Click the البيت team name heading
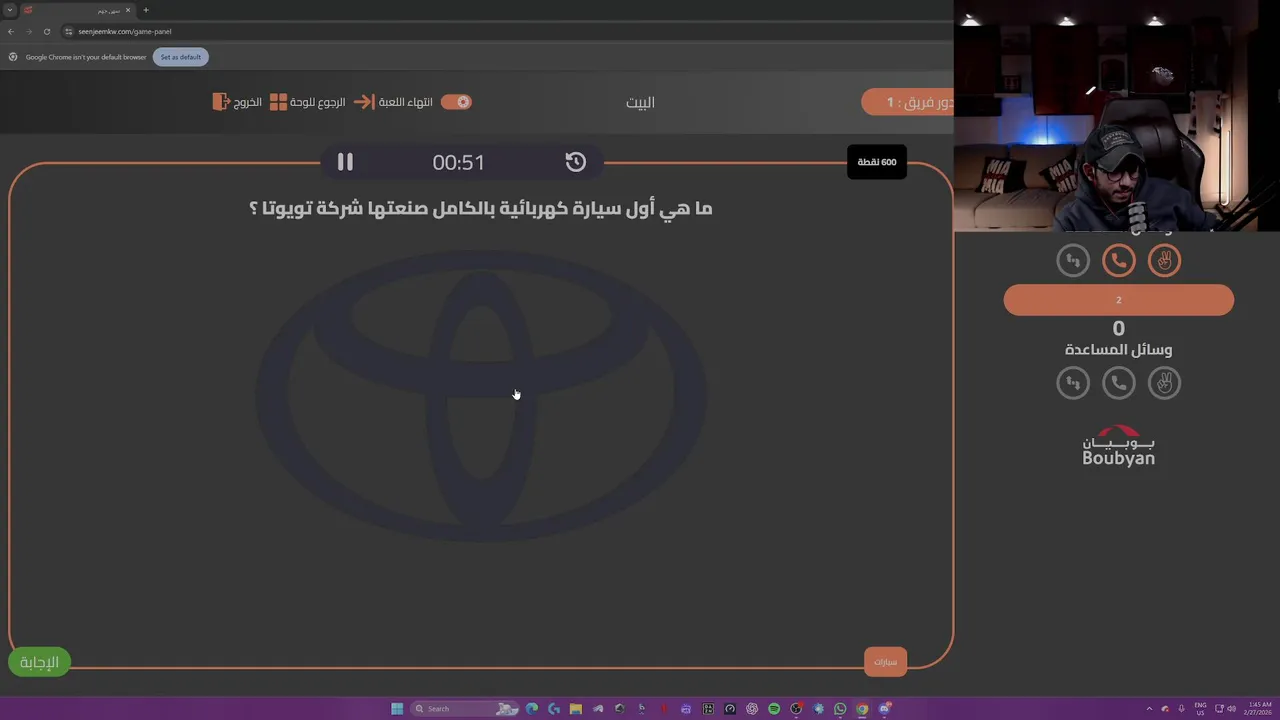Screen dimensions: 1280x720 click(640, 102)
